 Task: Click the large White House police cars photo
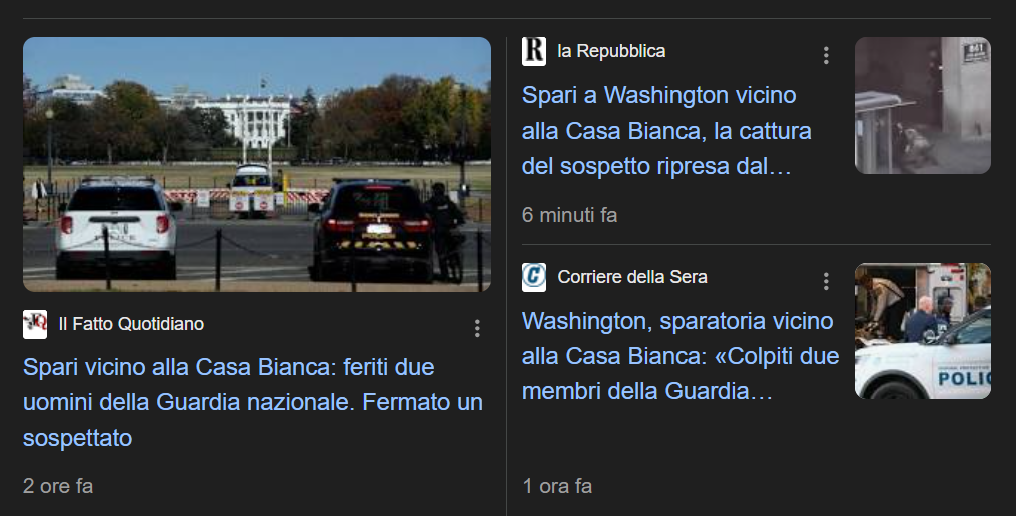click(x=257, y=165)
